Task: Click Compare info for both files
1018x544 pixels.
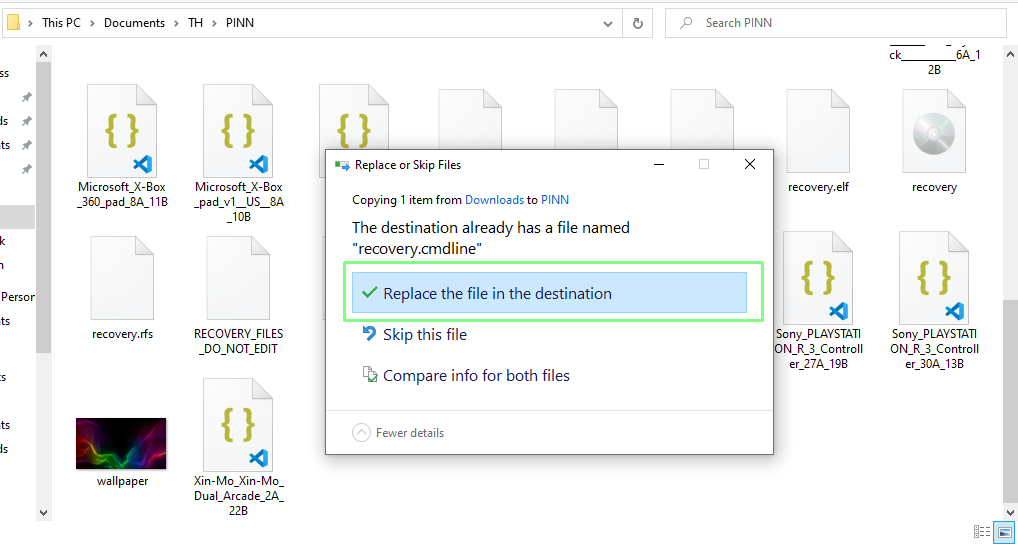Action: 476,376
